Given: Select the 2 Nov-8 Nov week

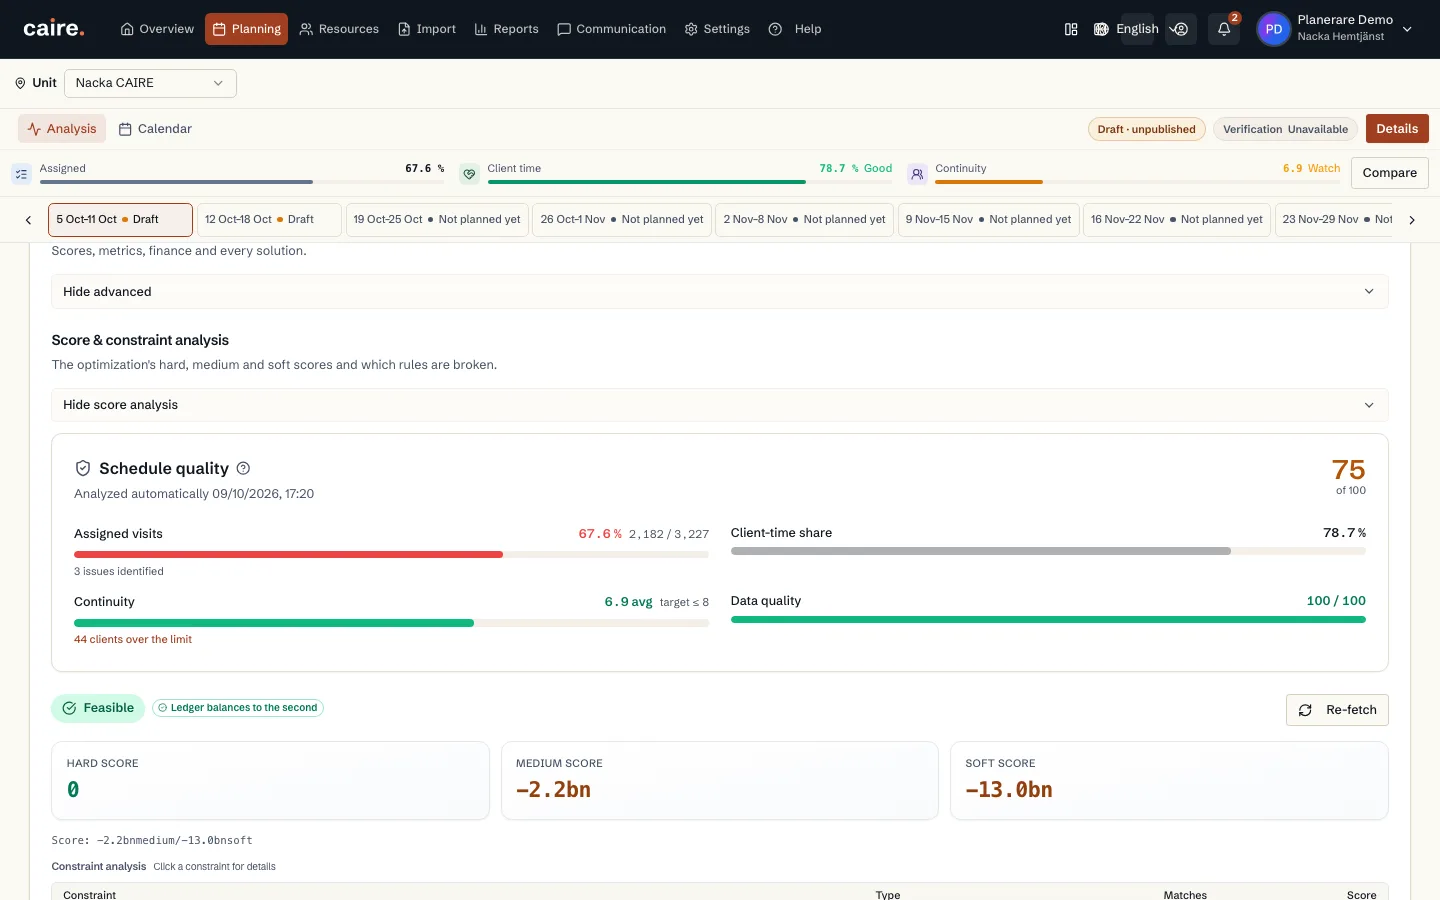Looking at the screenshot, I should click(x=804, y=220).
